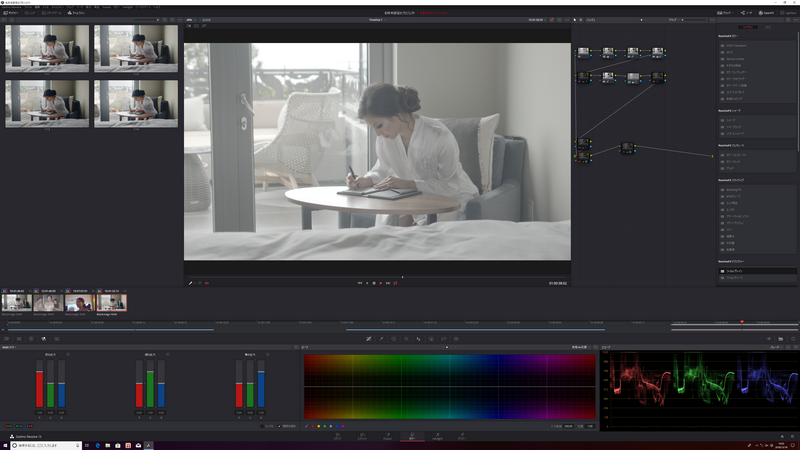Play the clip forward in viewer
This screenshot has height=450, width=800.
(381, 283)
